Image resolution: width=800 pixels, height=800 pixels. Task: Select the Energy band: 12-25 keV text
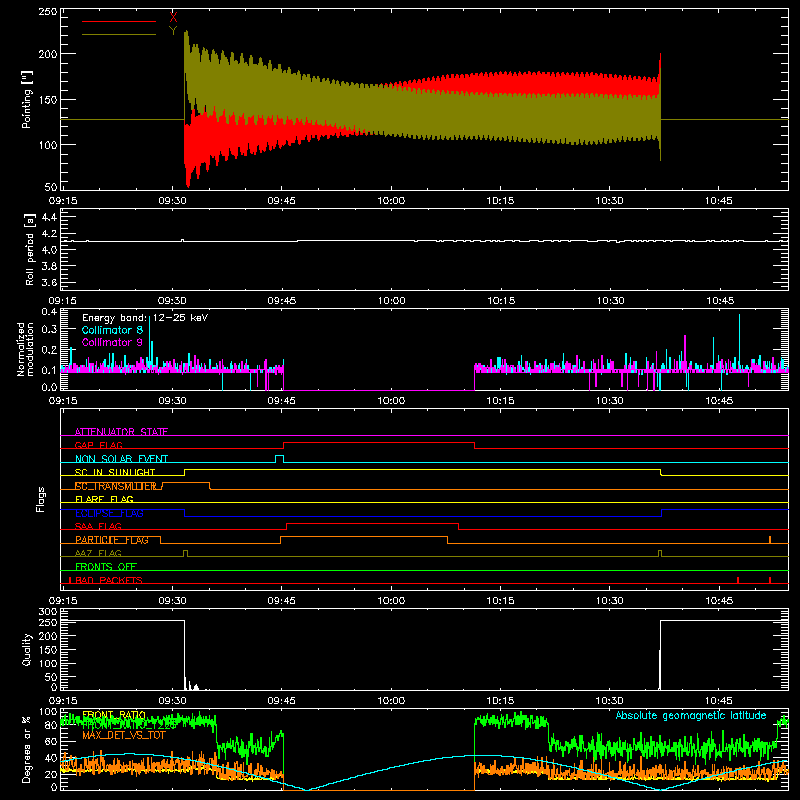[145, 318]
